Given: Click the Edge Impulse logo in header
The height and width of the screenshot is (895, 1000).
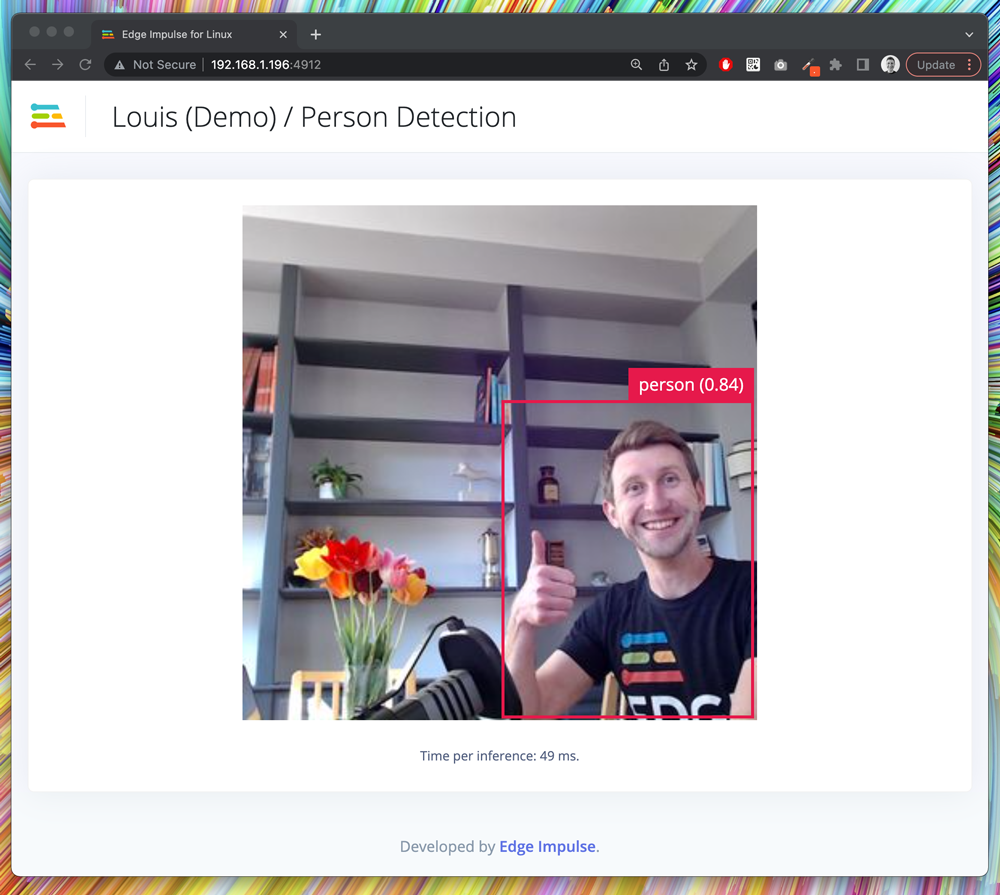Looking at the screenshot, I should 48,116.
